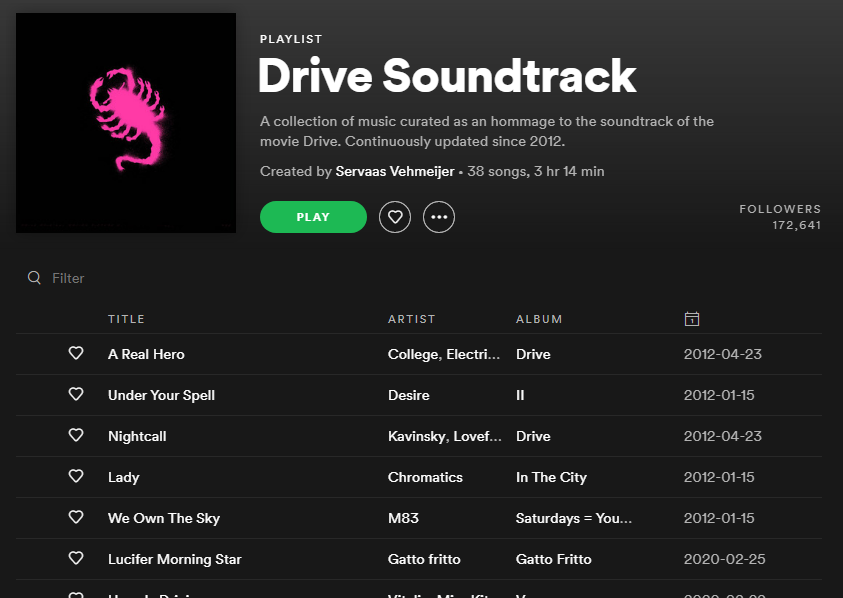Sort the playlist by ARTIST
The width and height of the screenshot is (843, 598).
411,318
